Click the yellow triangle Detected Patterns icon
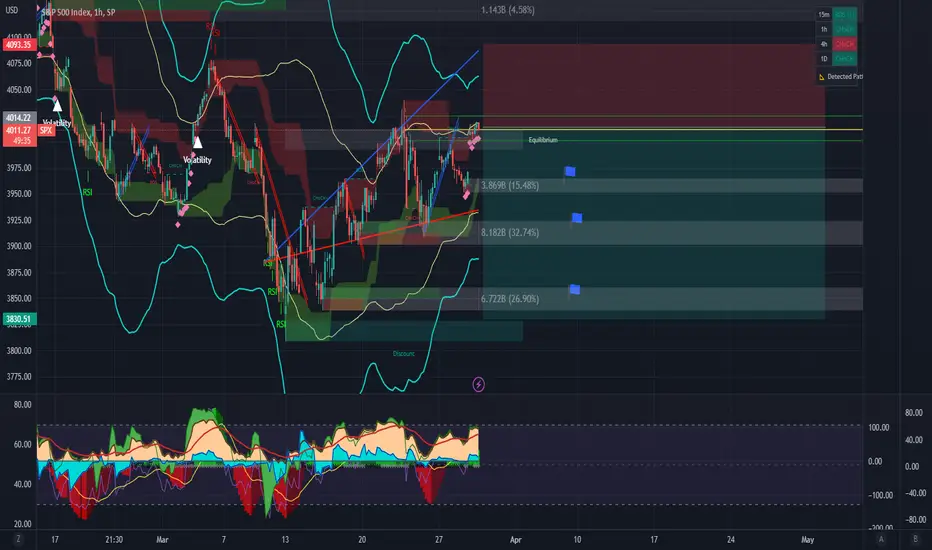932x550 pixels. (x=822, y=77)
